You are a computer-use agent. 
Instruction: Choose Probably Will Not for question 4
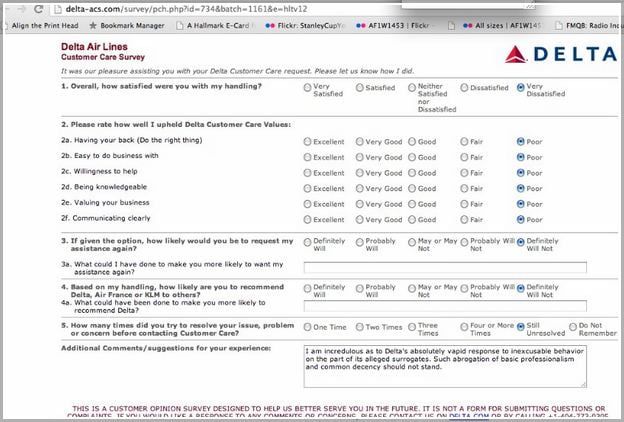(464, 289)
